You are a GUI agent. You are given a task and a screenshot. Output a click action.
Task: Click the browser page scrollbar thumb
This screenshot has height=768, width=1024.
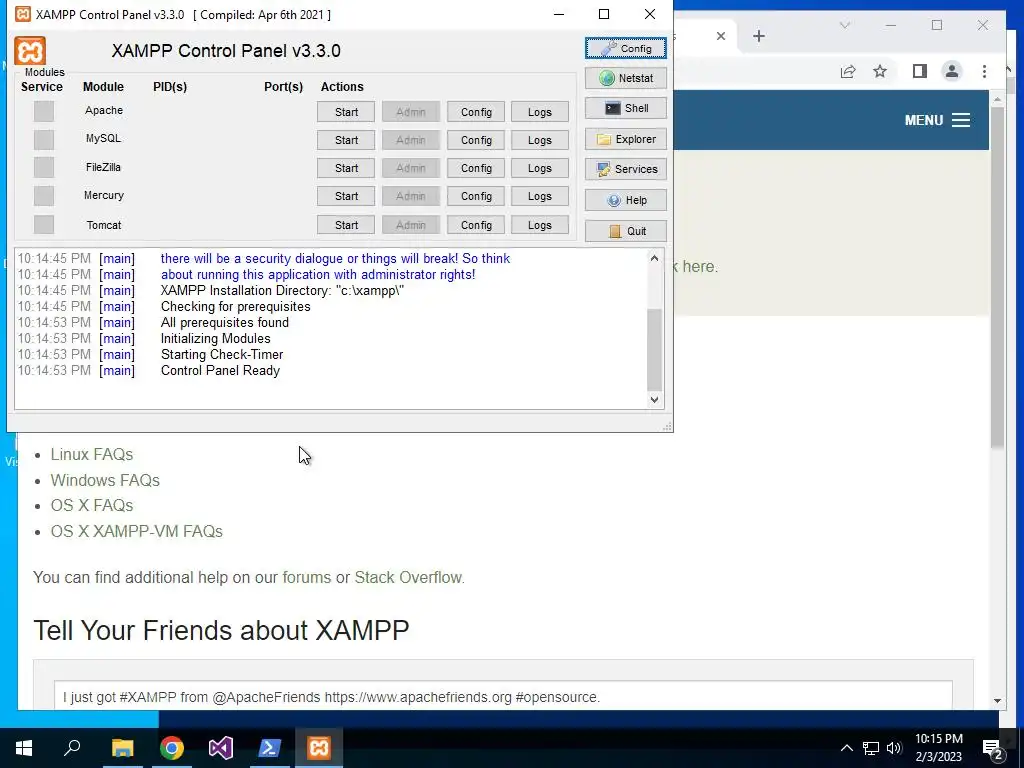(x=997, y=278)
